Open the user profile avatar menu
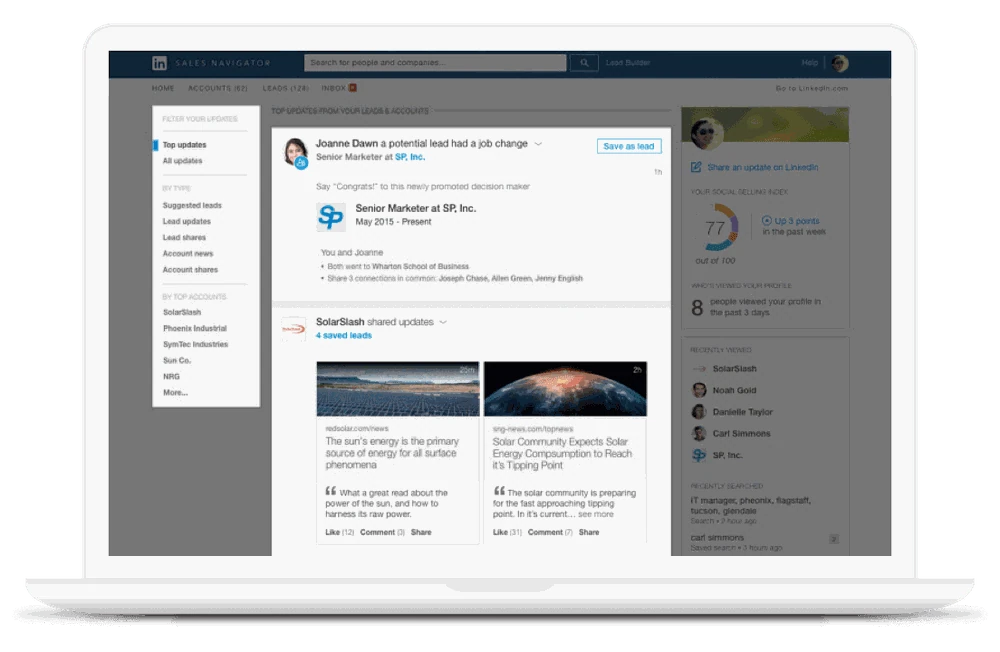 [840, 63]
